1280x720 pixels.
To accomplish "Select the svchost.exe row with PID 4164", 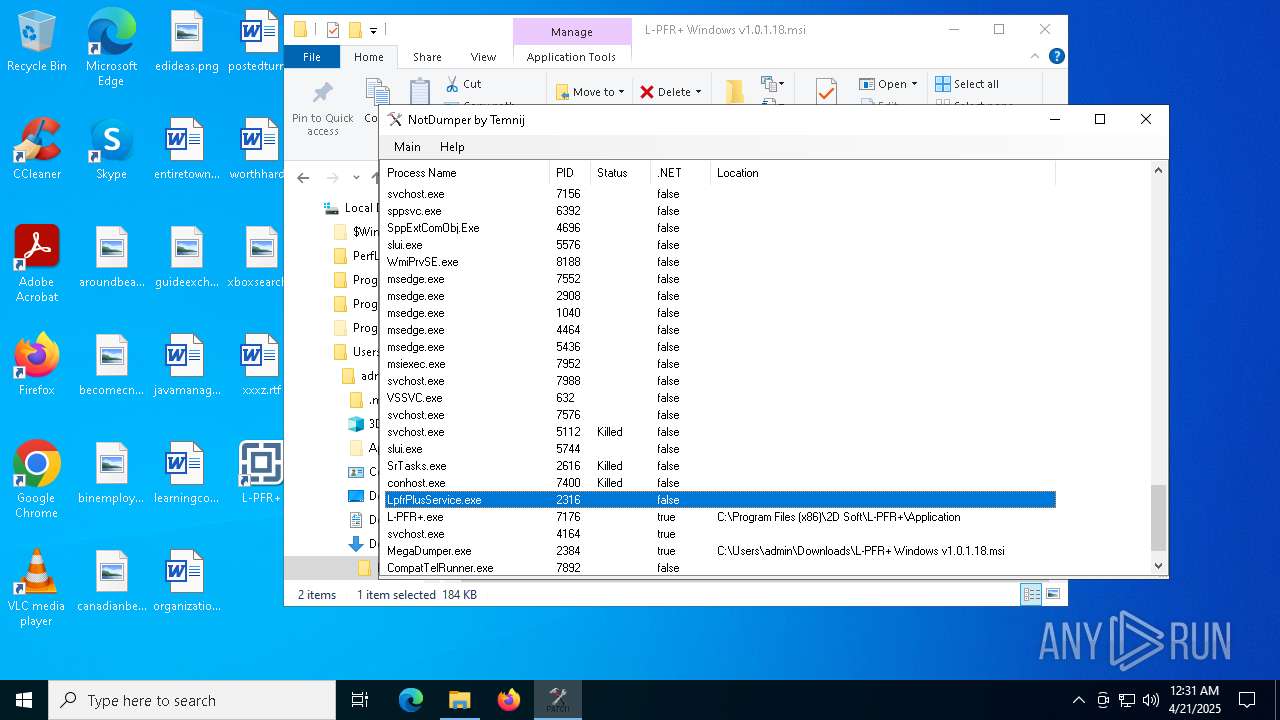I will coord(720,534).
